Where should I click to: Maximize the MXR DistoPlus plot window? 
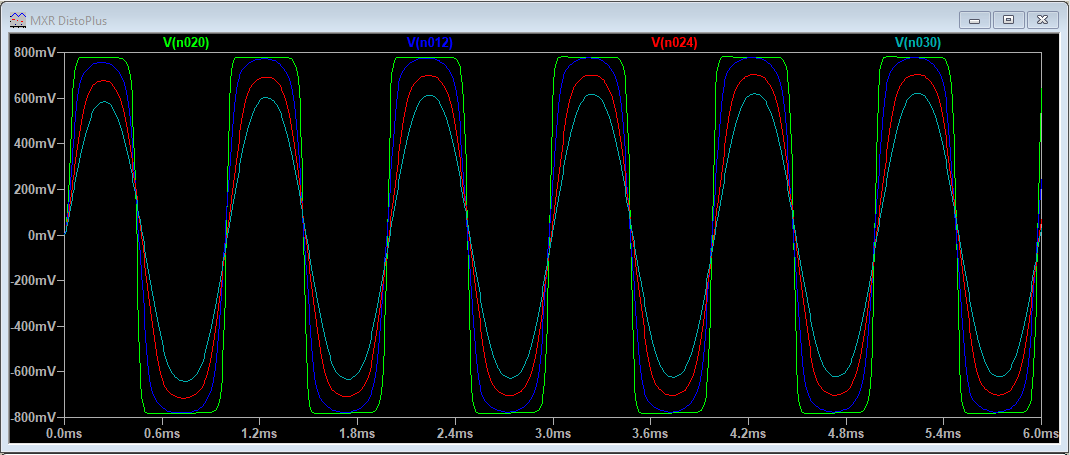[1008, 20]
